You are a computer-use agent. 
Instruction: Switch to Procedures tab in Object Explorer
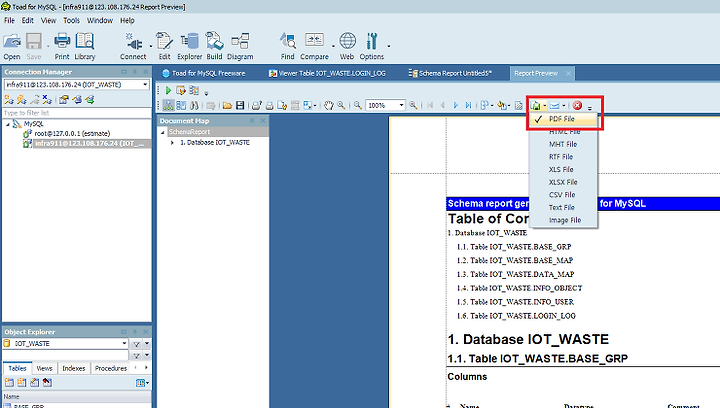pyautogui.click(x=111, y=368)
